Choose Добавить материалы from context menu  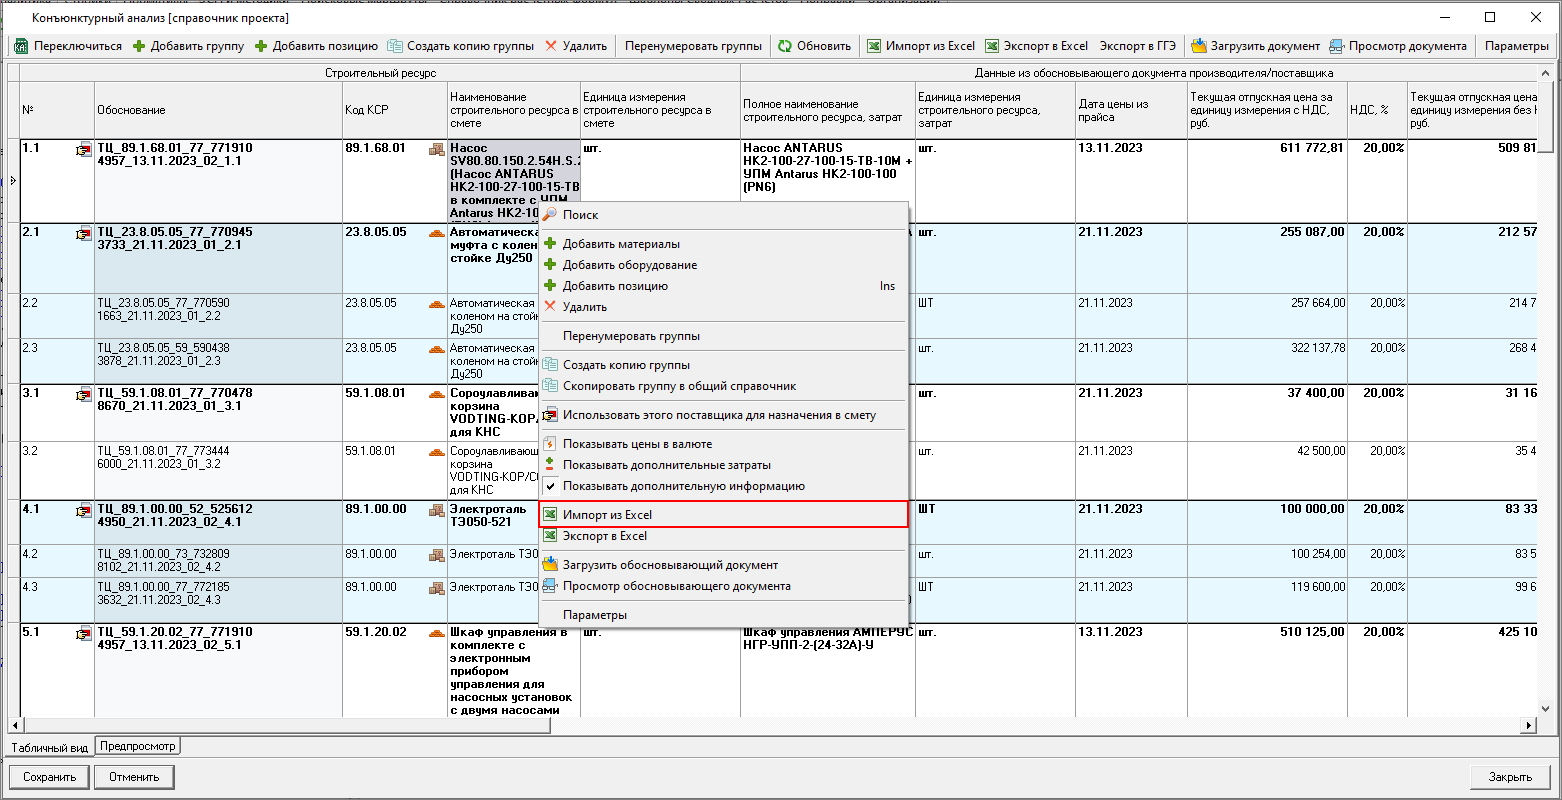pyautogui.click(x=620, y=244)
